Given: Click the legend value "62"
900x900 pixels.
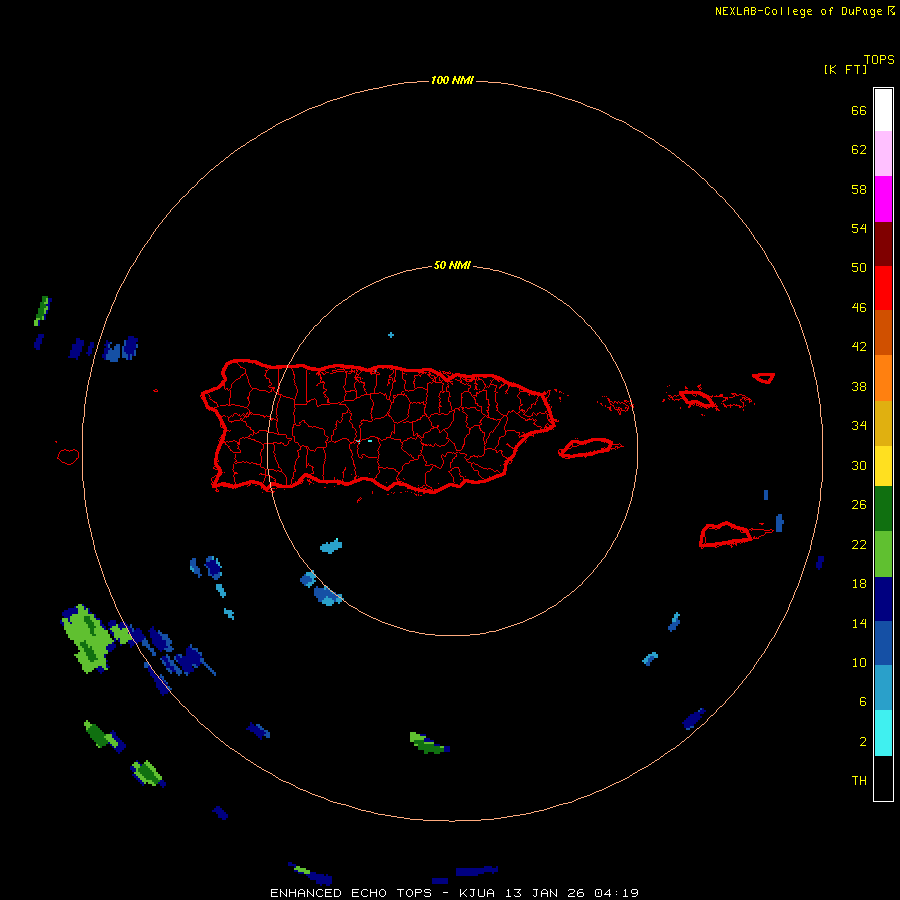Looking at the screenshot, I should click(859, 150).
